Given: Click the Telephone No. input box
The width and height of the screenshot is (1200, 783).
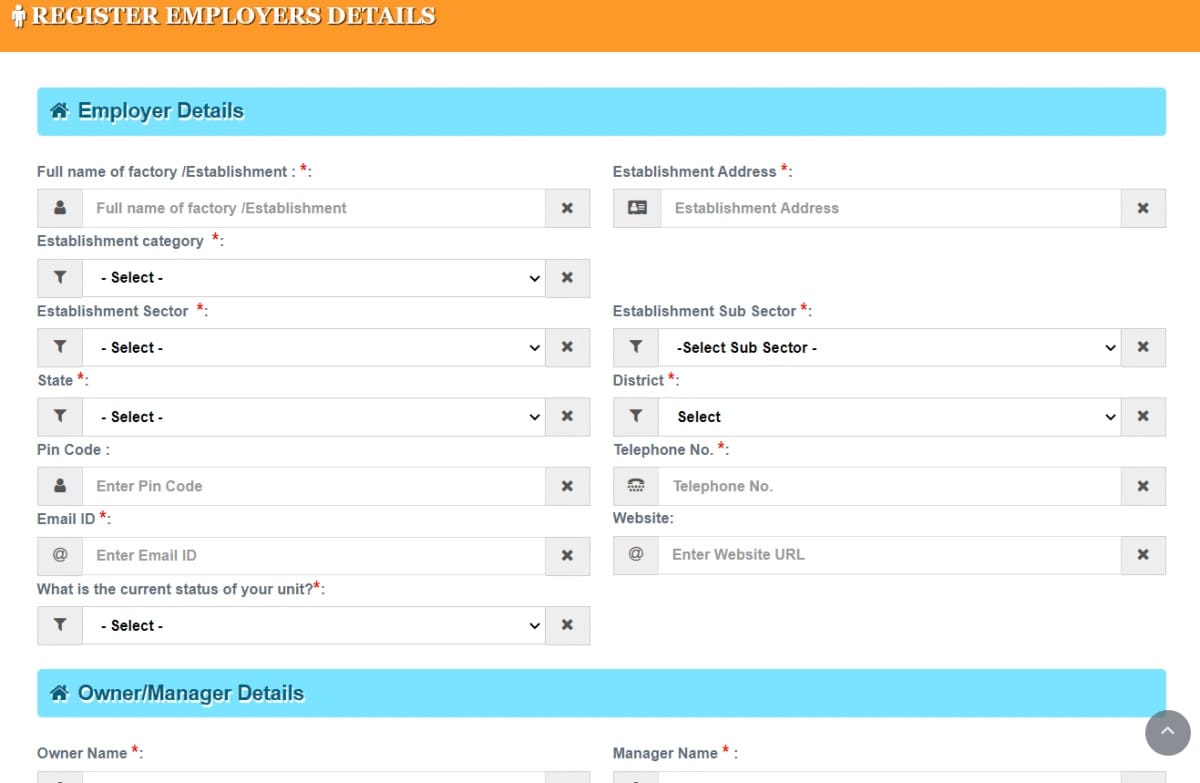Looking at the screenshot, I should pos(889,486).
